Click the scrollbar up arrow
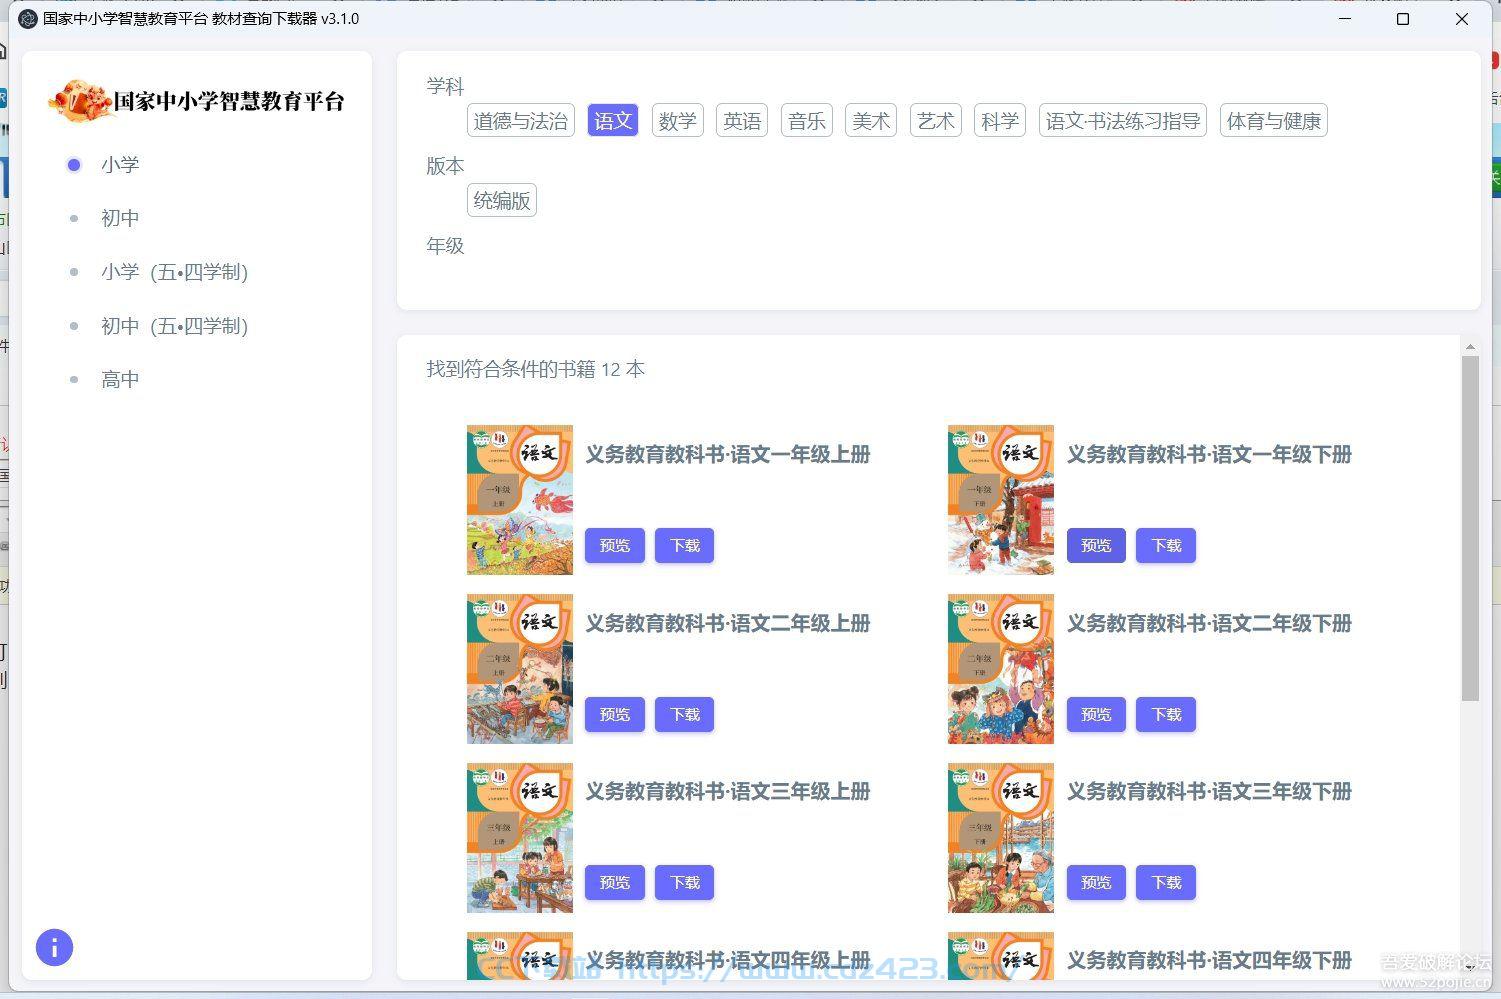Image resolution: width=1501 pixels, height=999 pixels. coord(1470,347)
